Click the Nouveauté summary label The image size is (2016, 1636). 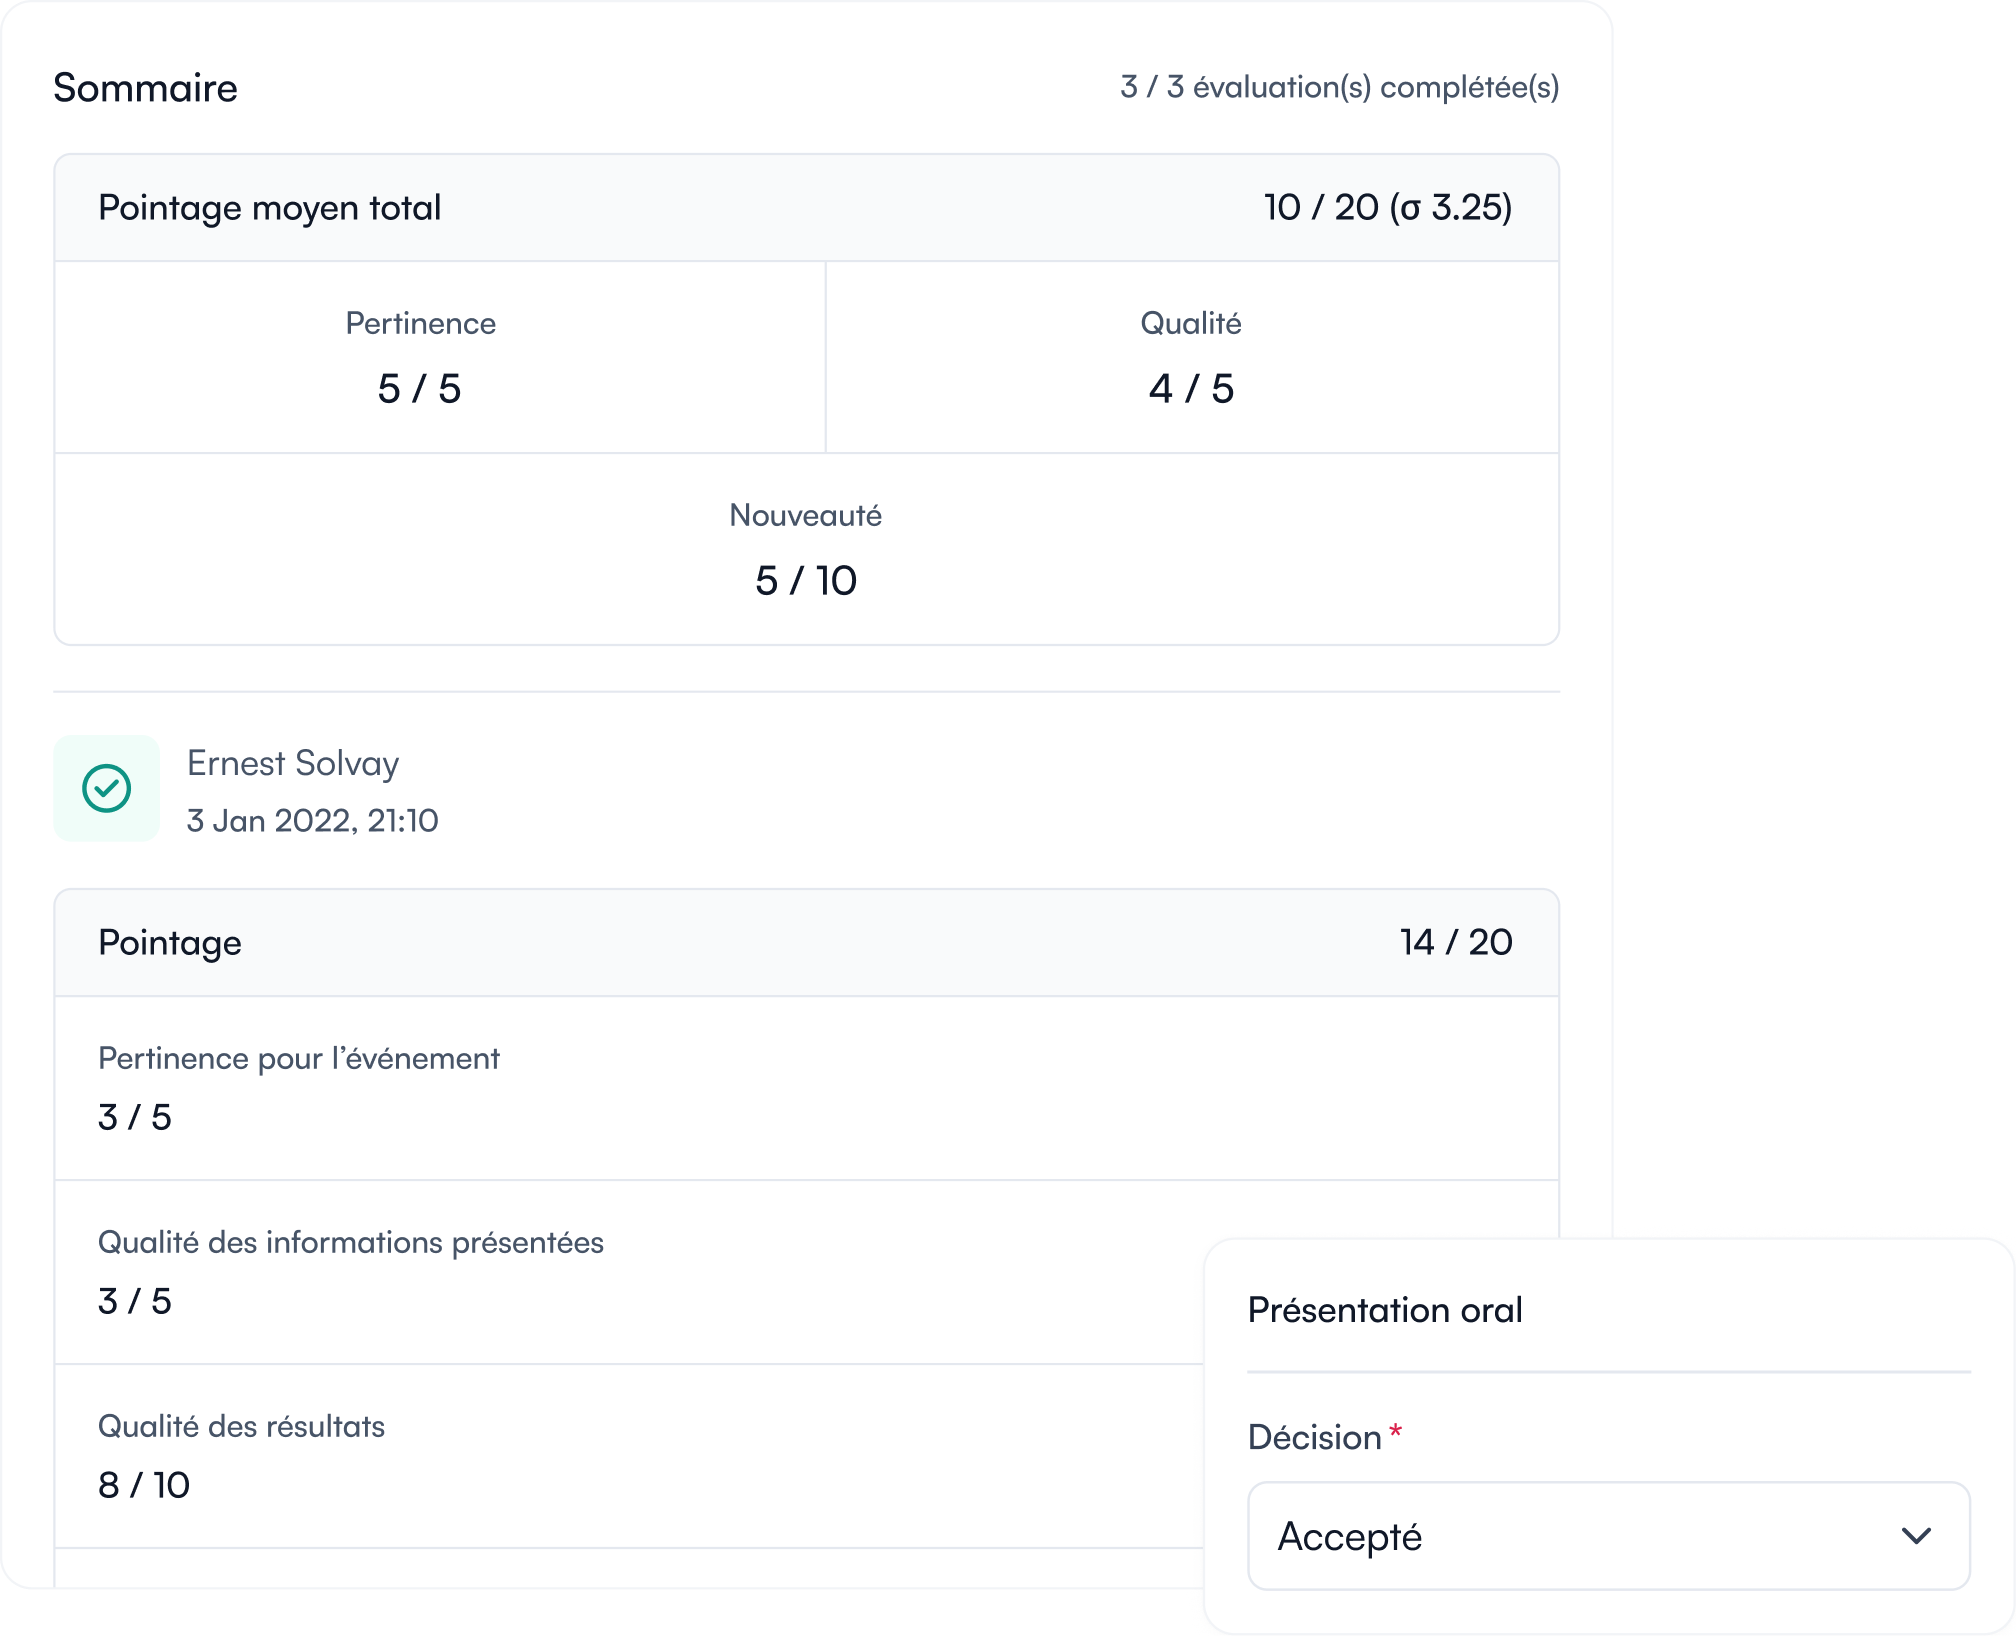pos(806,516)
